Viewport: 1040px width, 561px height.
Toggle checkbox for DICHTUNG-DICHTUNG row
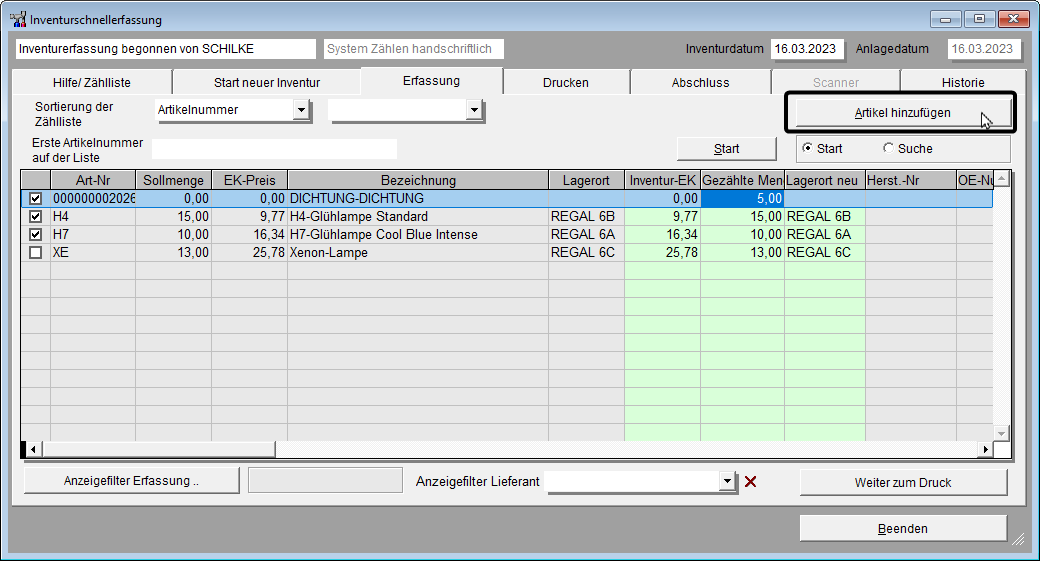point(36,198)
